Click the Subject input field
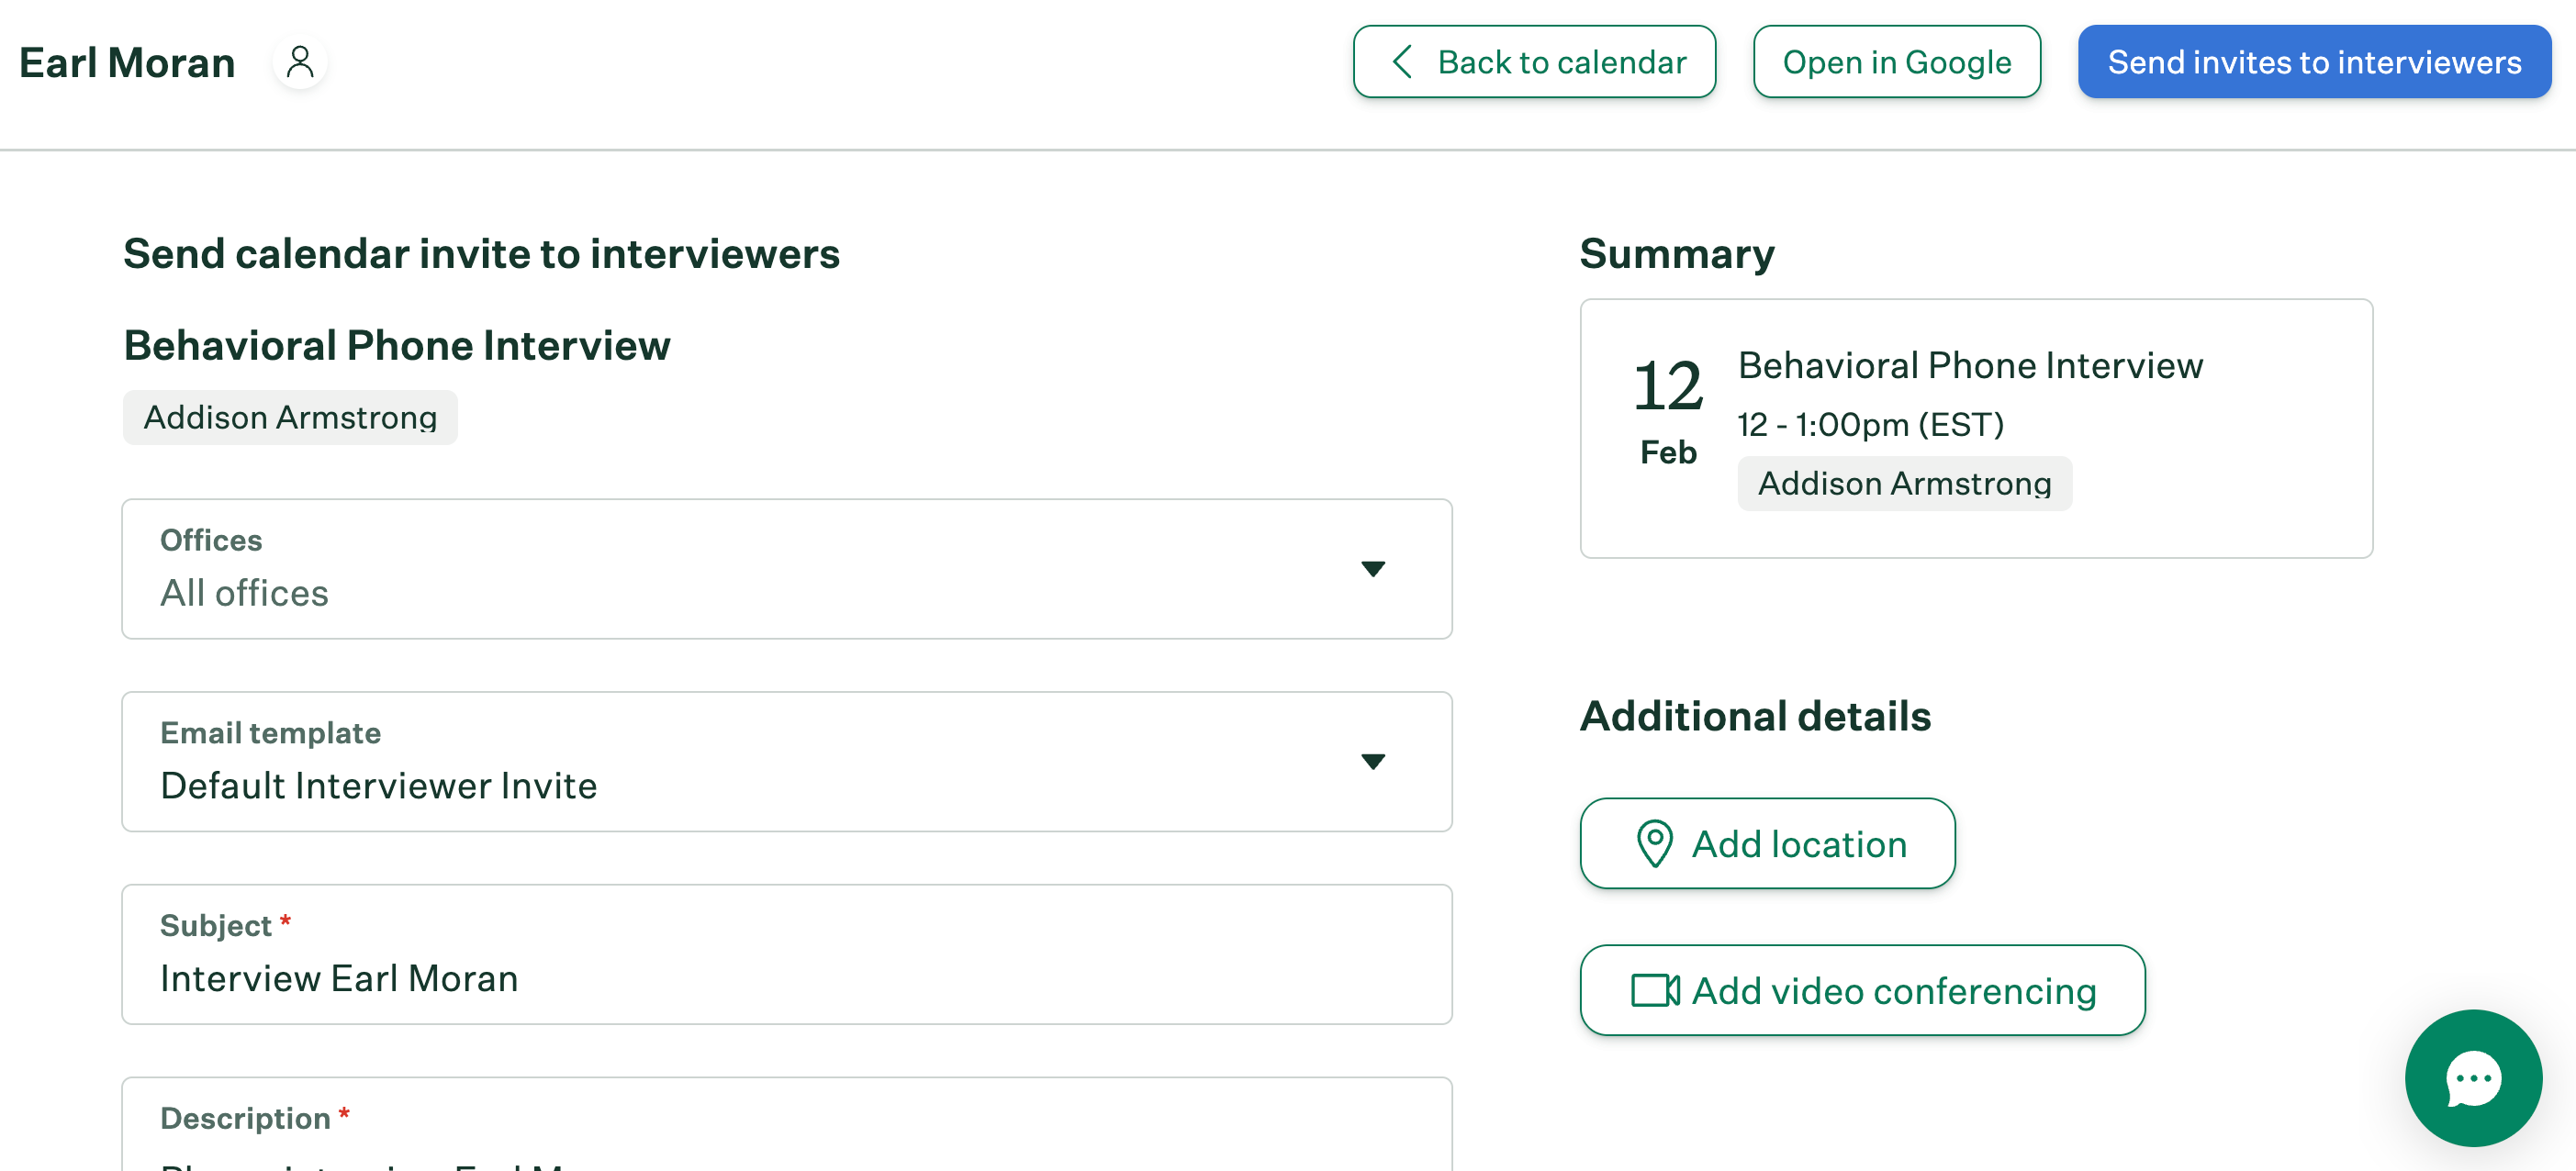Viewport: 2576px width, 1171px height. 786,976
